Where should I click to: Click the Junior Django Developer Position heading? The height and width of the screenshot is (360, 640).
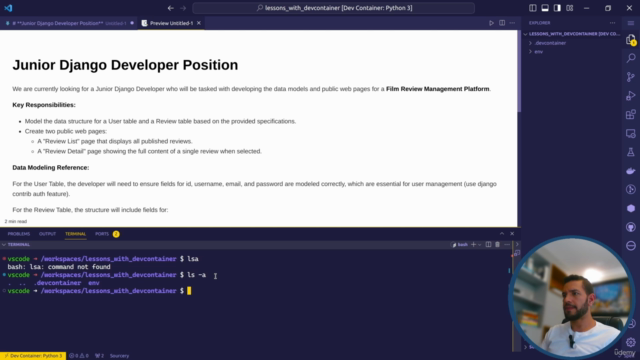point(125,65)
